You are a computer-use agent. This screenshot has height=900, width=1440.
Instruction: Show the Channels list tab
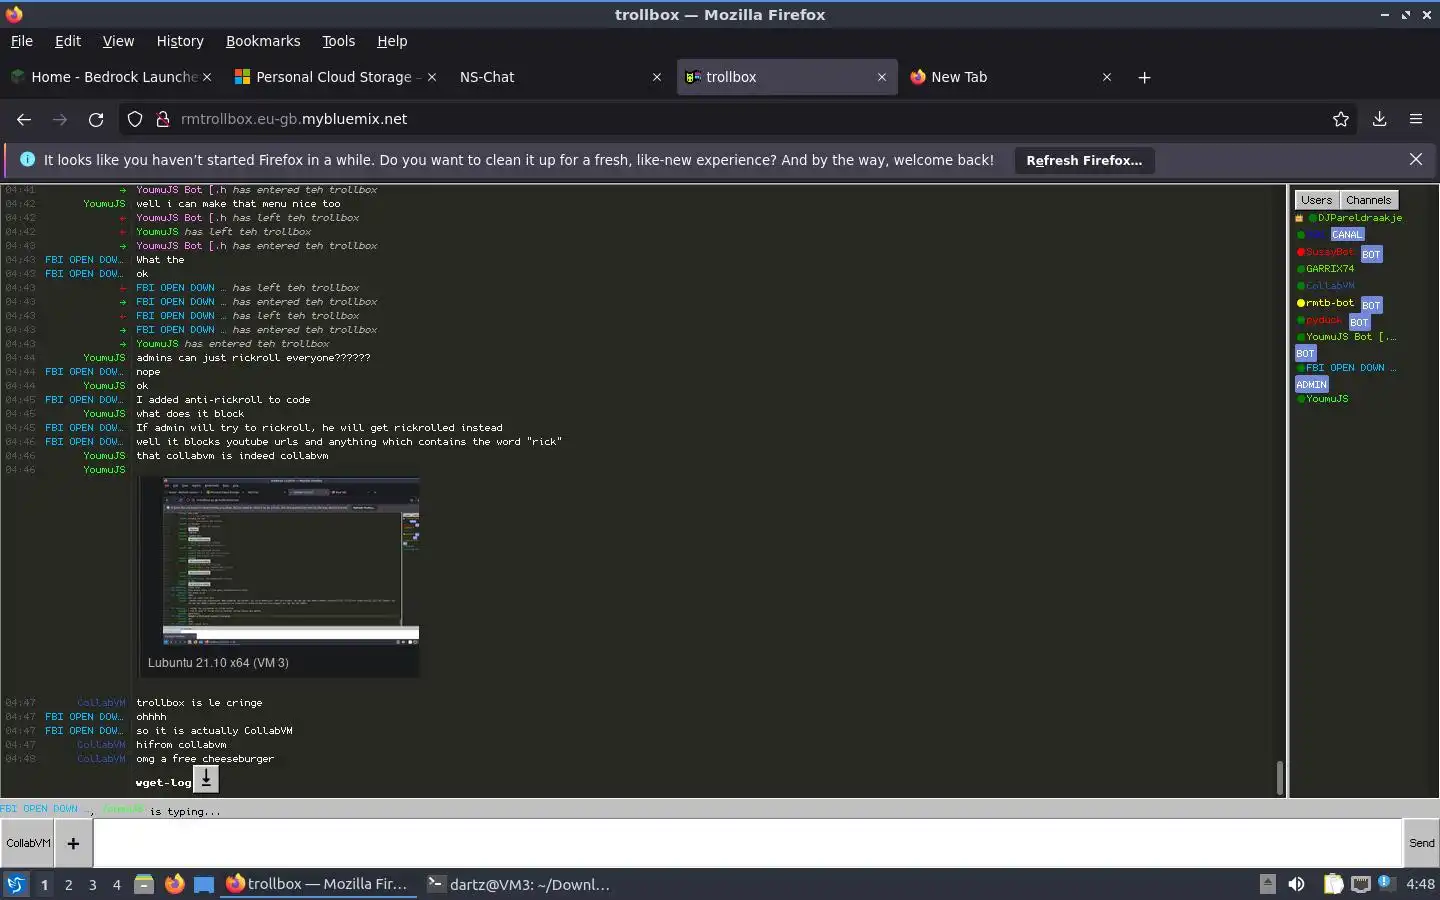(1368, 200)
